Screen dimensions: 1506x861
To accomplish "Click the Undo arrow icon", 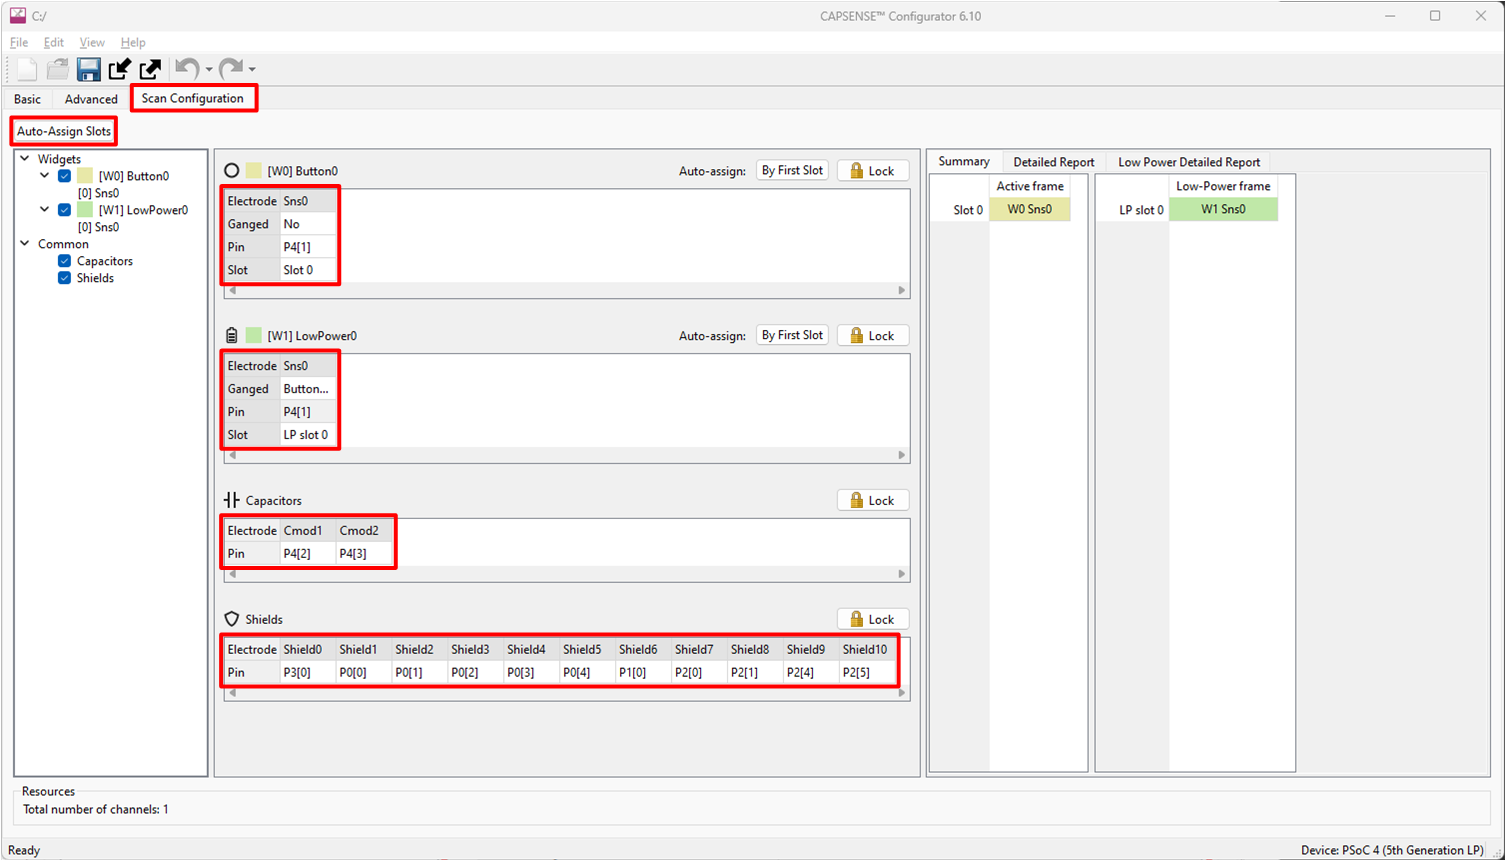I will (187, 68).
